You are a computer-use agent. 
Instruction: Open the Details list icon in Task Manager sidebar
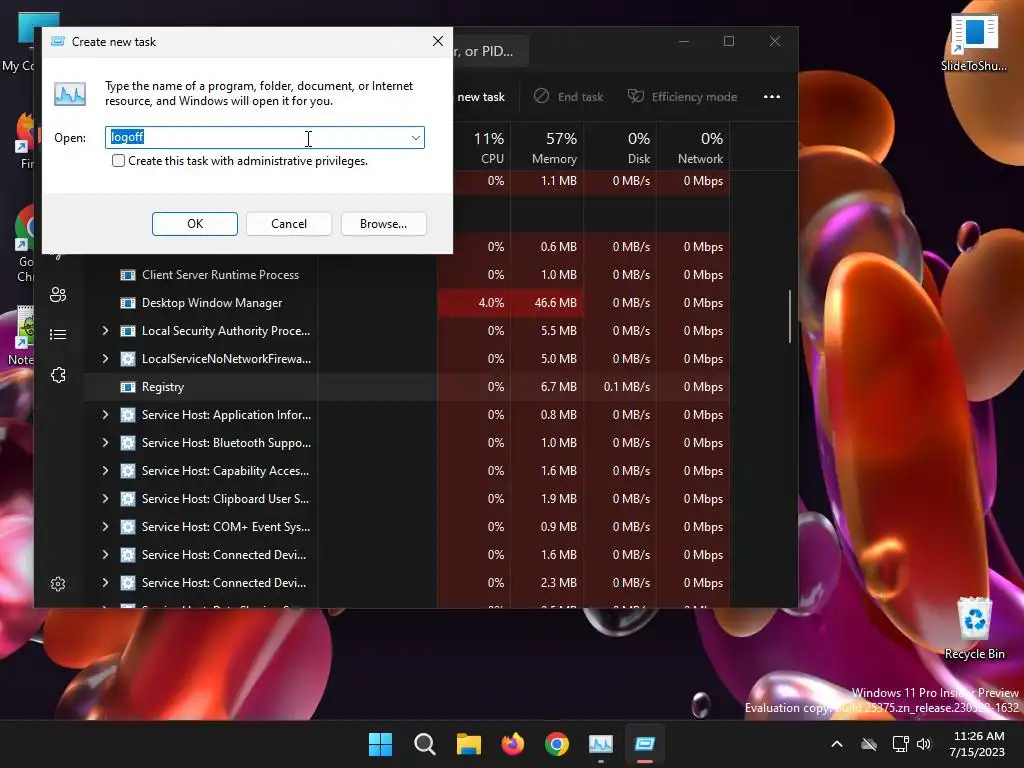58,334
